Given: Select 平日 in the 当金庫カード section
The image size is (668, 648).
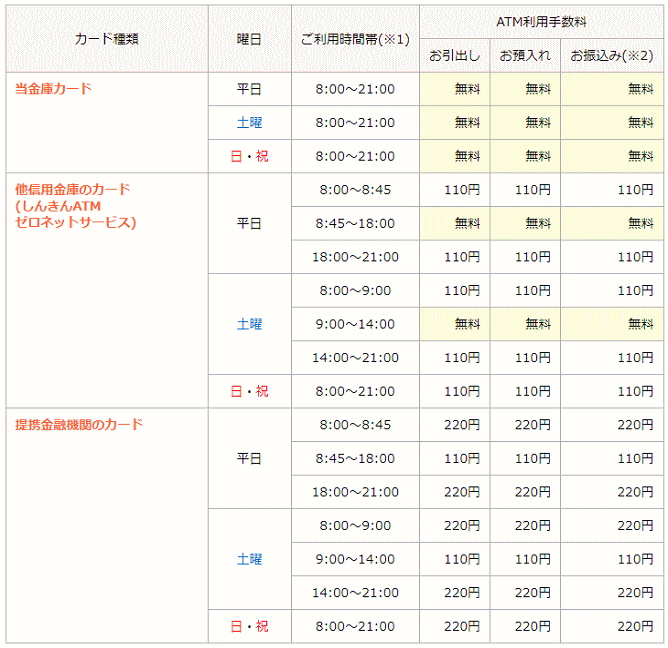Looking at the screenshot, I should (250, 89).
